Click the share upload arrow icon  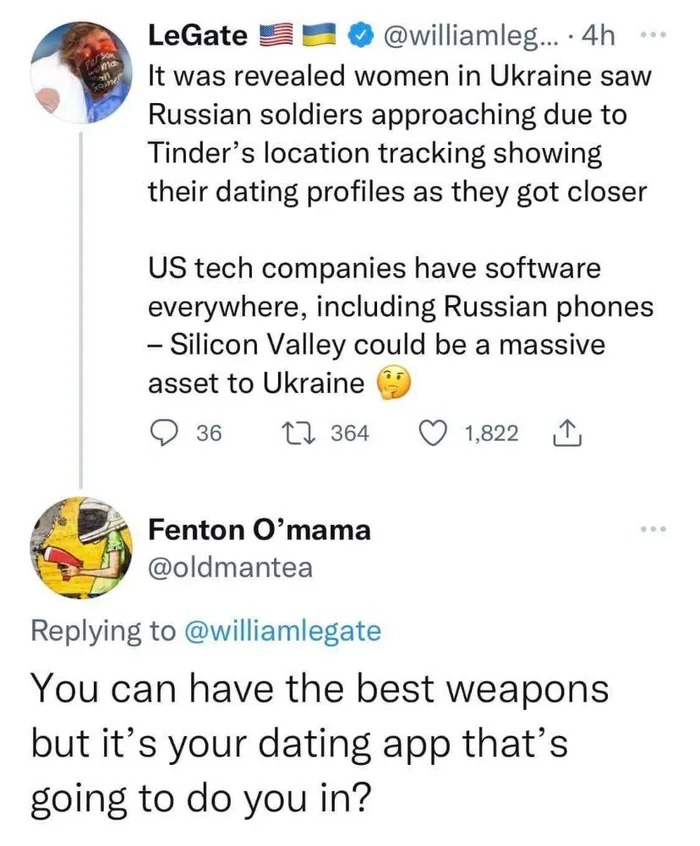pyautogui.click(x=565, y=433)
